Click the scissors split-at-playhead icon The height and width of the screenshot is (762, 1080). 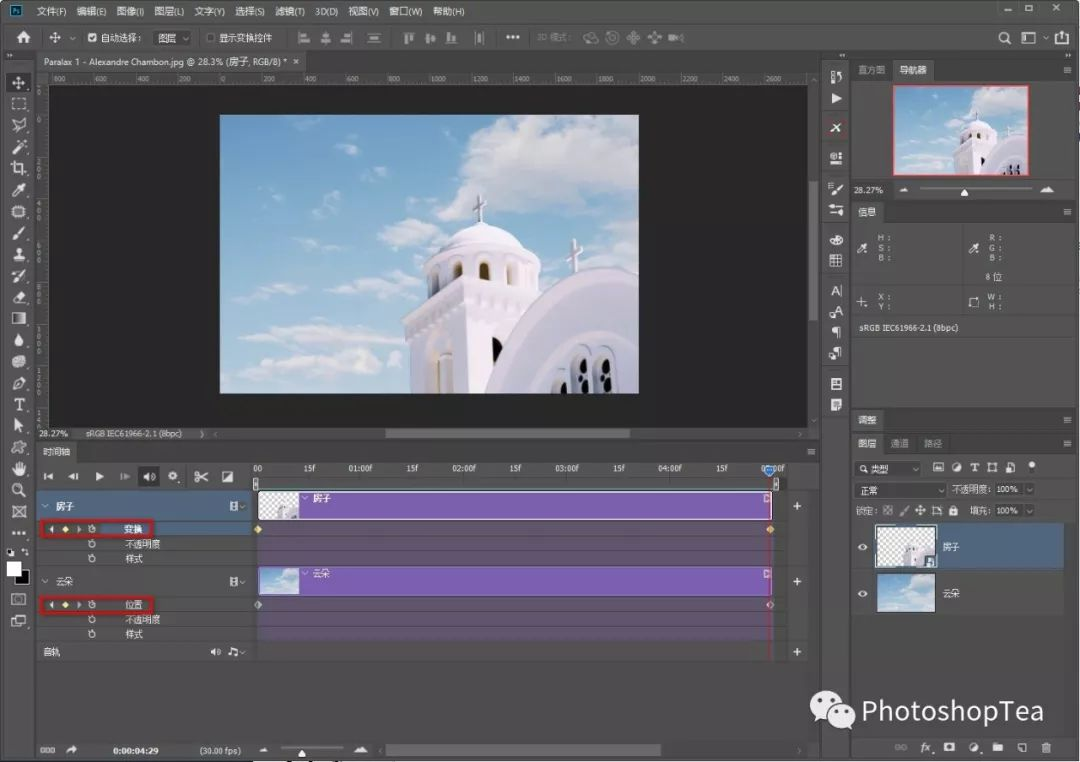point(201,477)
